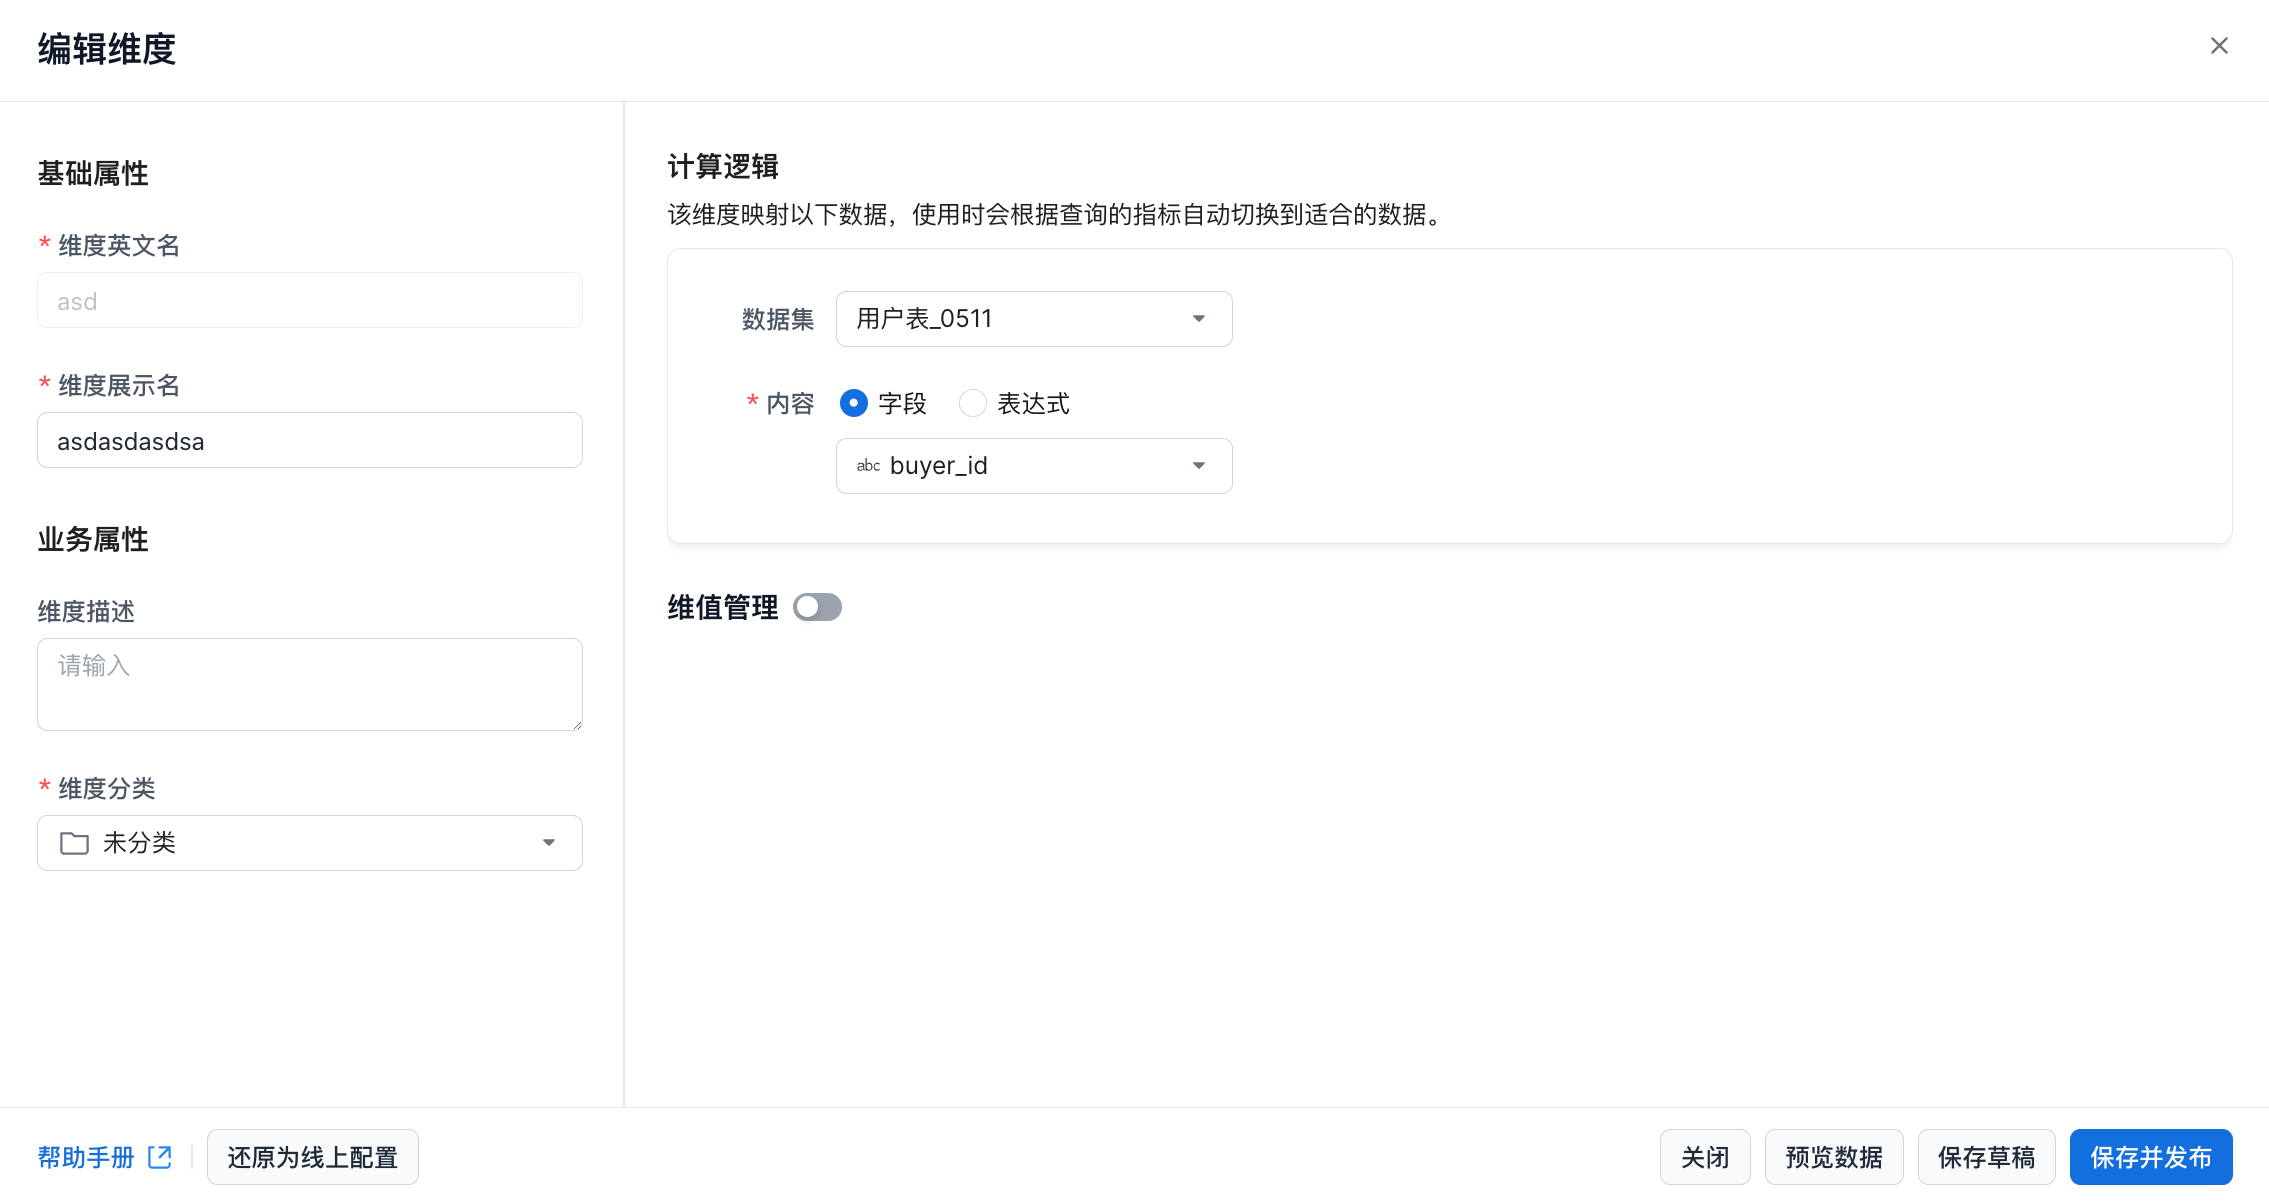This screenshot has width=2269, height=1201.
Task: Open the 维度分类 未分类 dropdown
Action: coord(310,843)
